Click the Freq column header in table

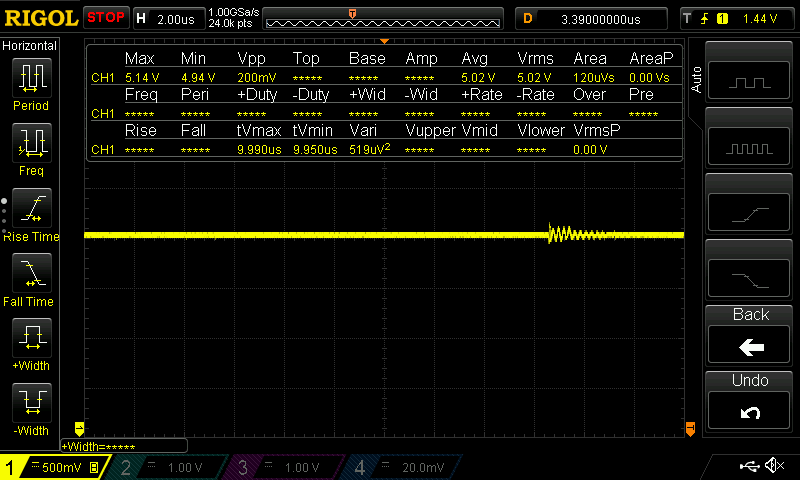[141, 95]
